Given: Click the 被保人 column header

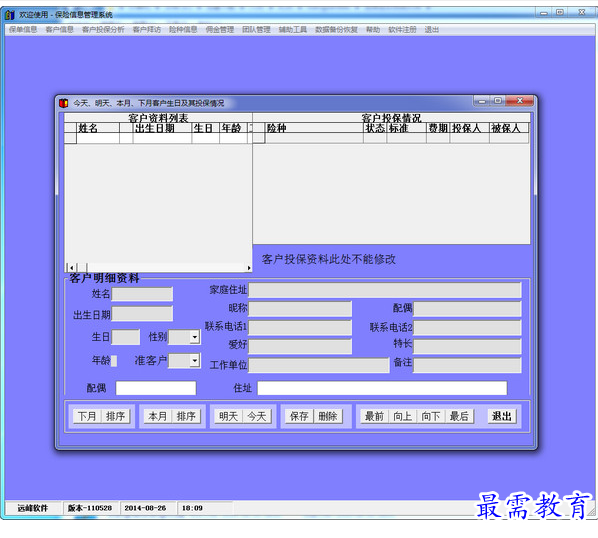Looking at the screenshot, I should tap(509, 128).
